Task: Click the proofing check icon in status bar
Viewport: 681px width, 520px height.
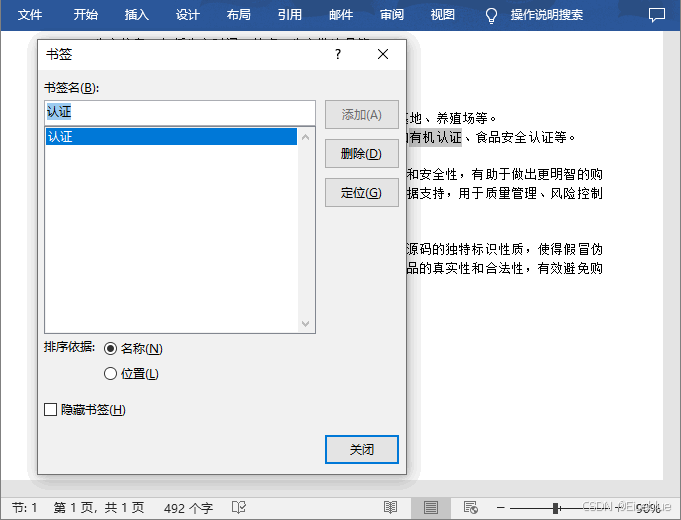Action: tap(239, 507)
